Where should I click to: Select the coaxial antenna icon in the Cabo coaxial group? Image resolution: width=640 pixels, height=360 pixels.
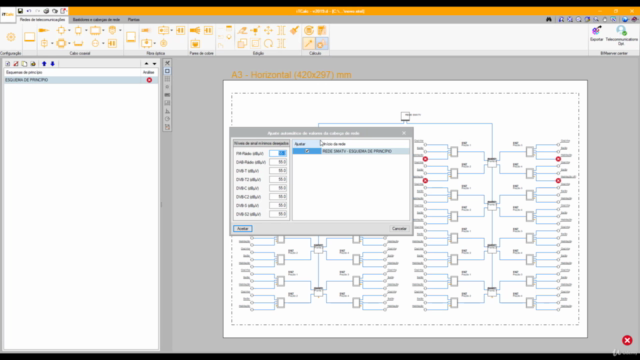point(44,30)
